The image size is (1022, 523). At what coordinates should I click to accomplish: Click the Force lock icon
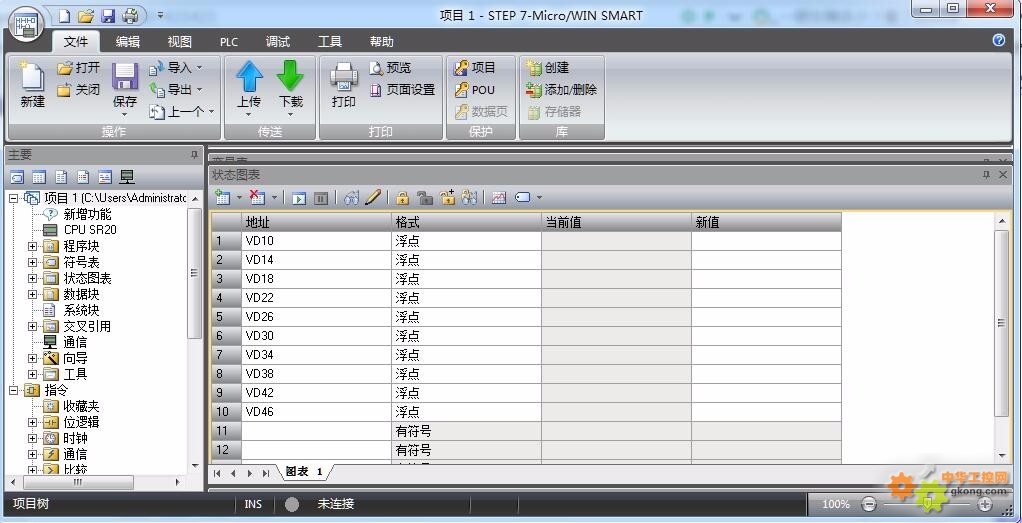tap(403, 198)
